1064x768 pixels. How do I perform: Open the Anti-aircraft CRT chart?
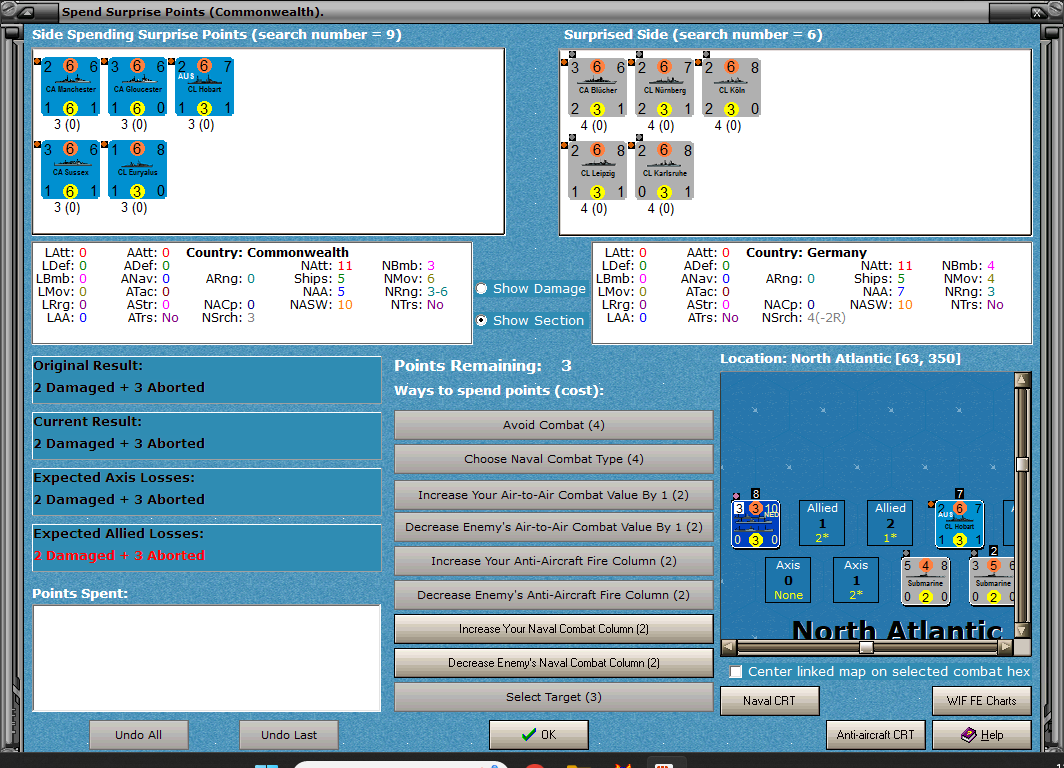pyautogui.click(x=875, y=735)
